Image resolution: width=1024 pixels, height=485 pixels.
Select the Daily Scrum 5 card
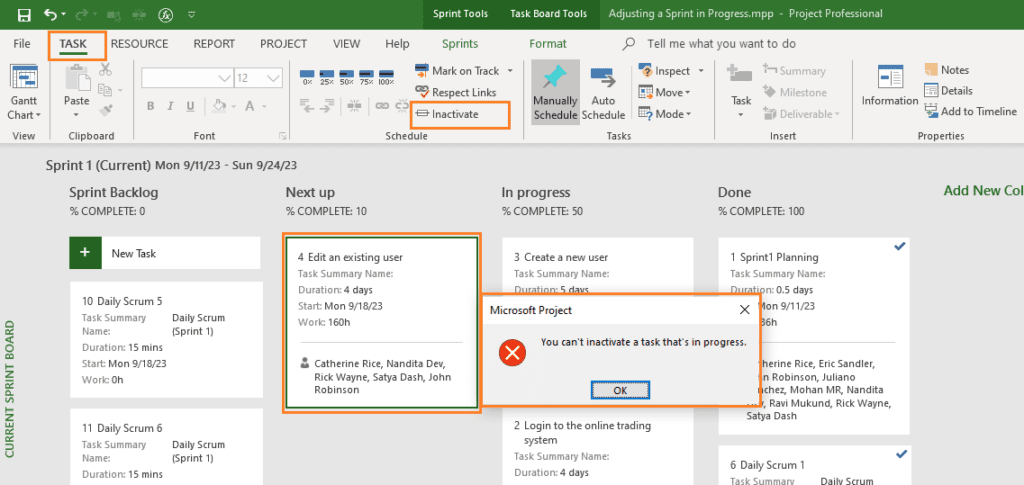point(166,340)
